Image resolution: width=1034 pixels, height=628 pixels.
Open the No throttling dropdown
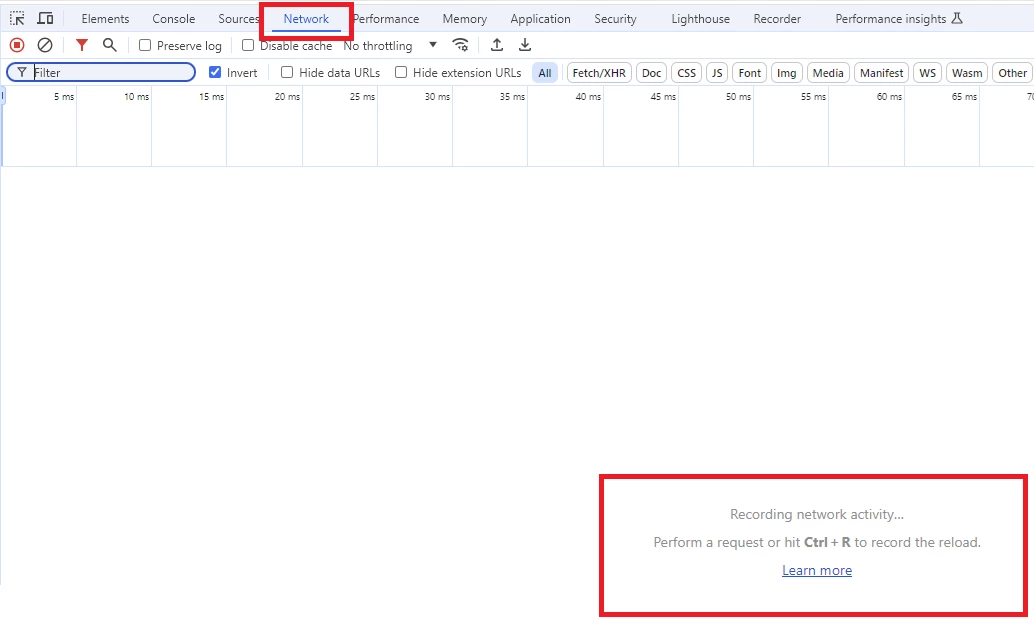[x=390, y=46]
